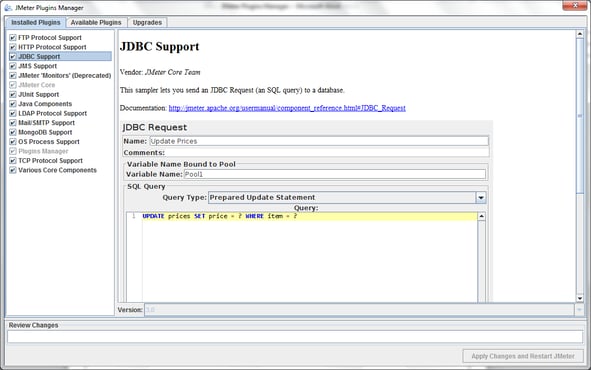Click the Vendor JMeter Core Team text

160,72
